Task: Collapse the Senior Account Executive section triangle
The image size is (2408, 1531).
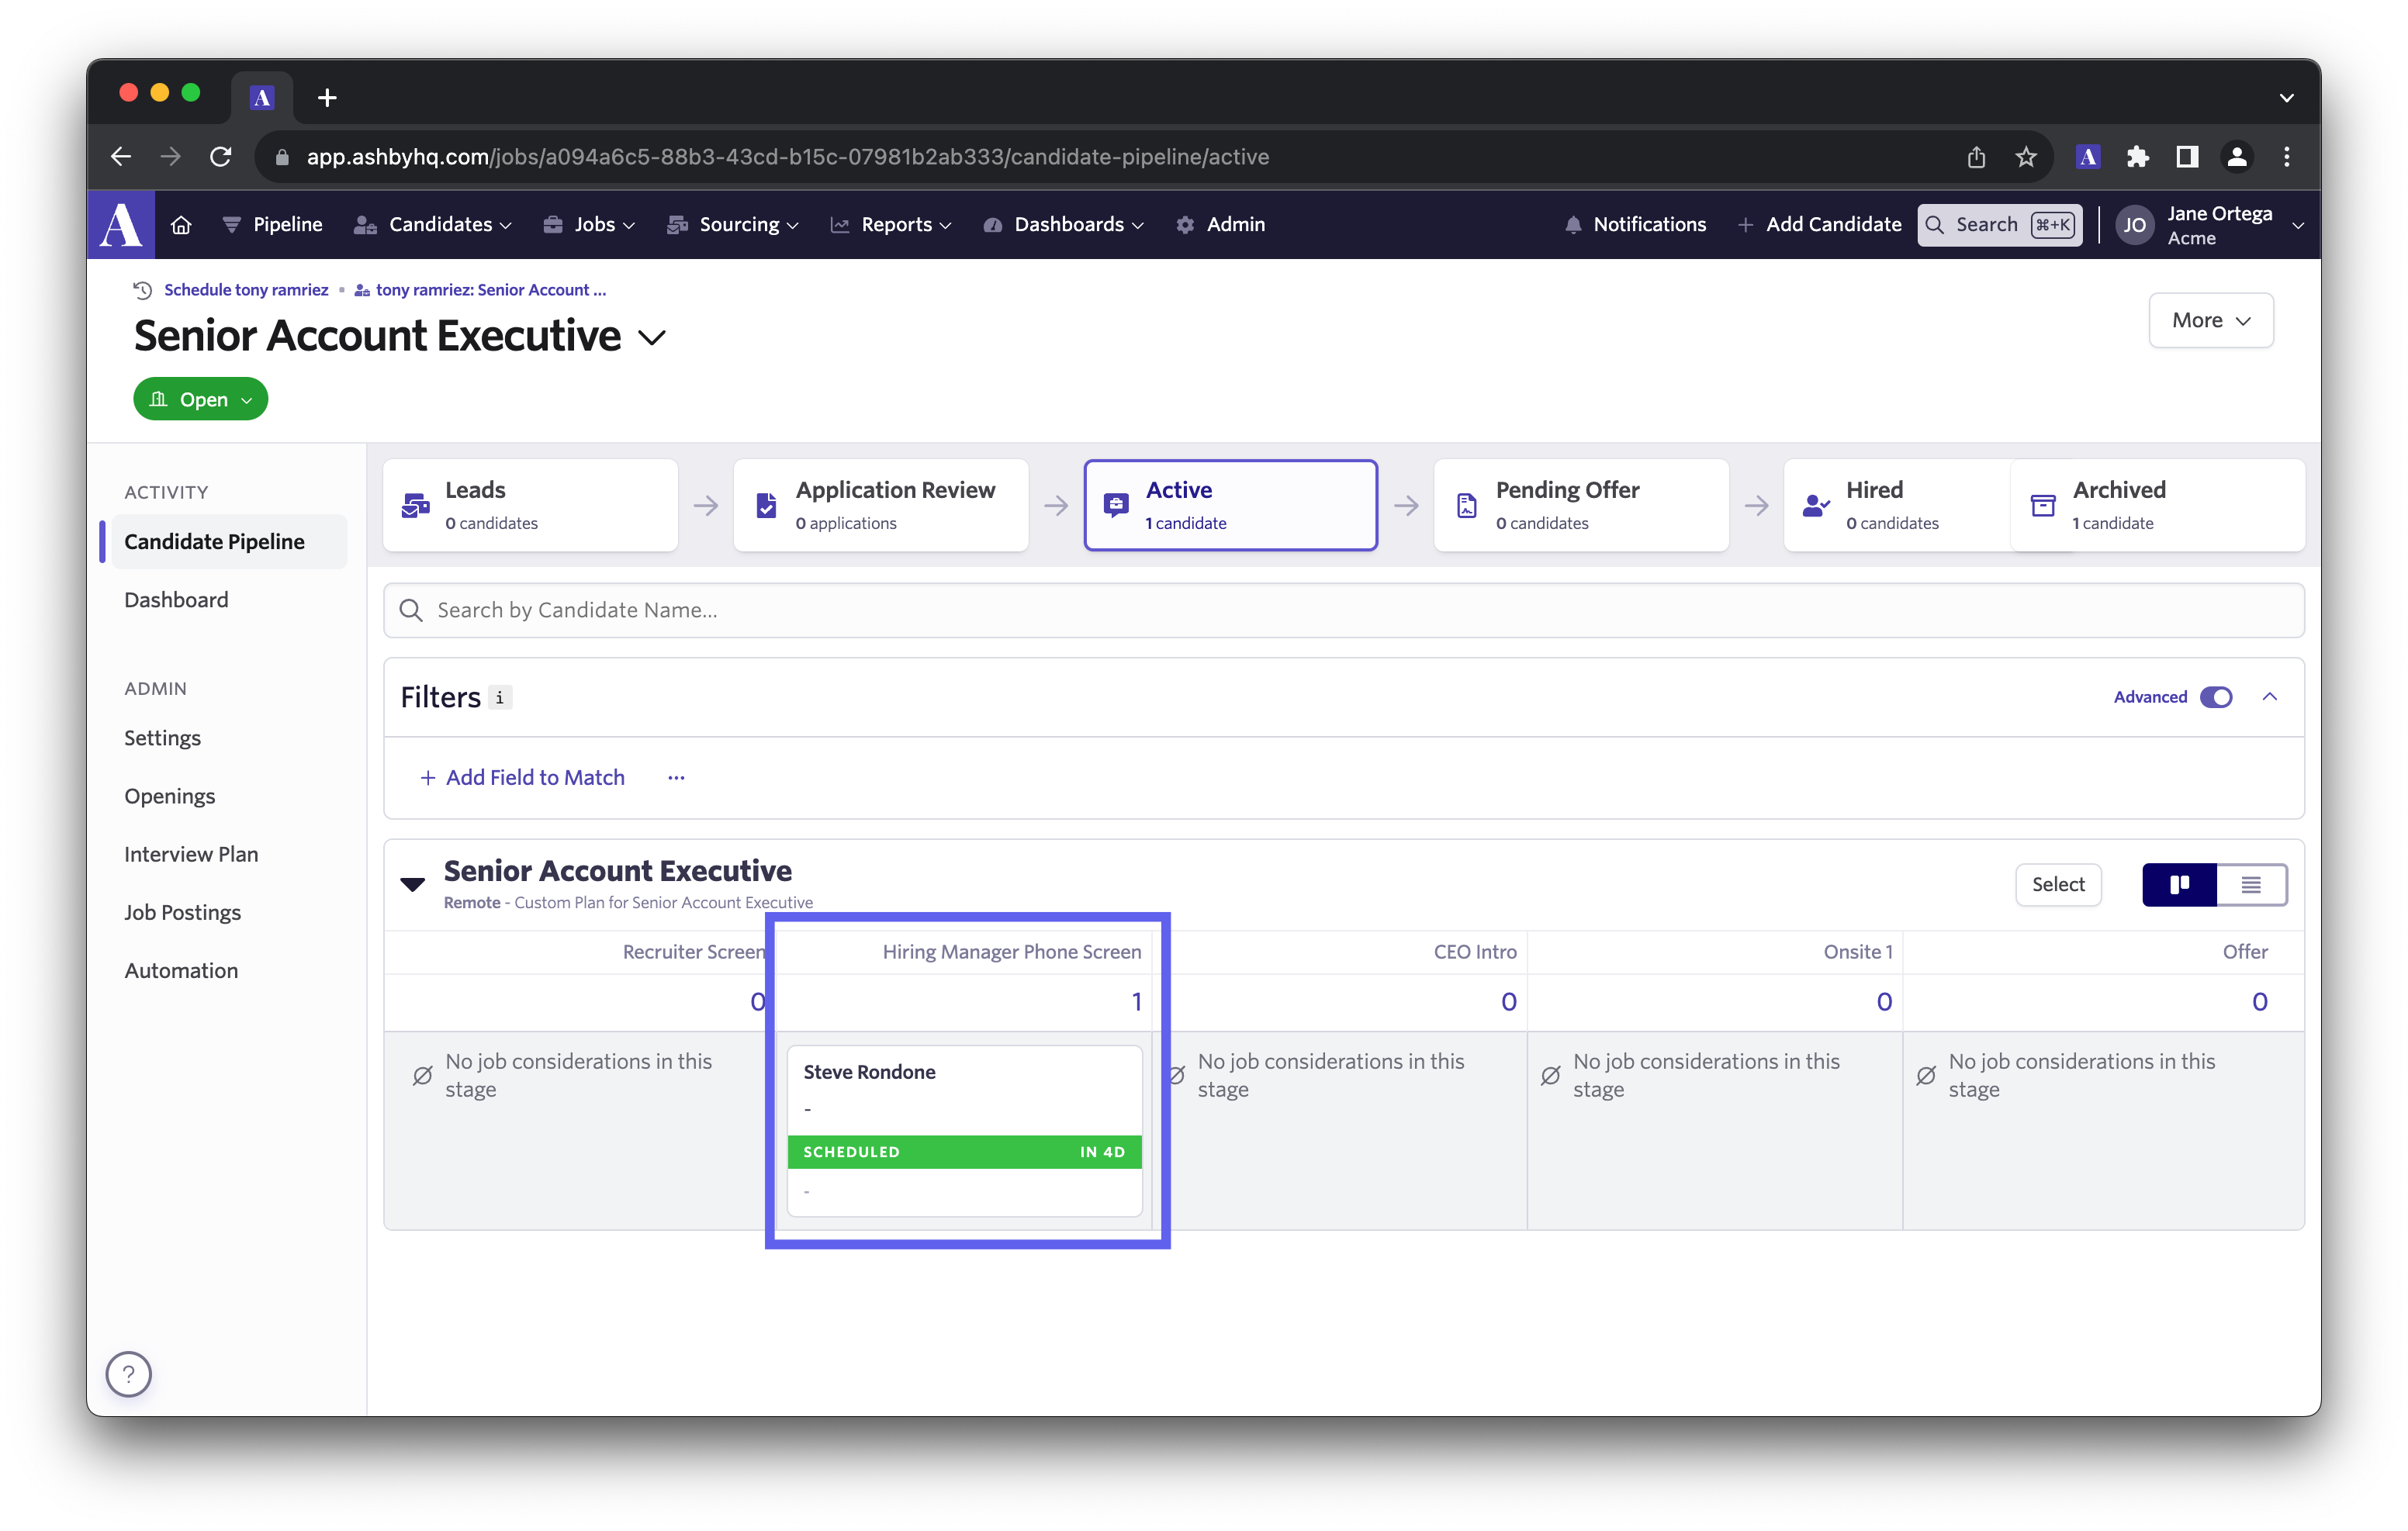Action: [x=413, y=883]
